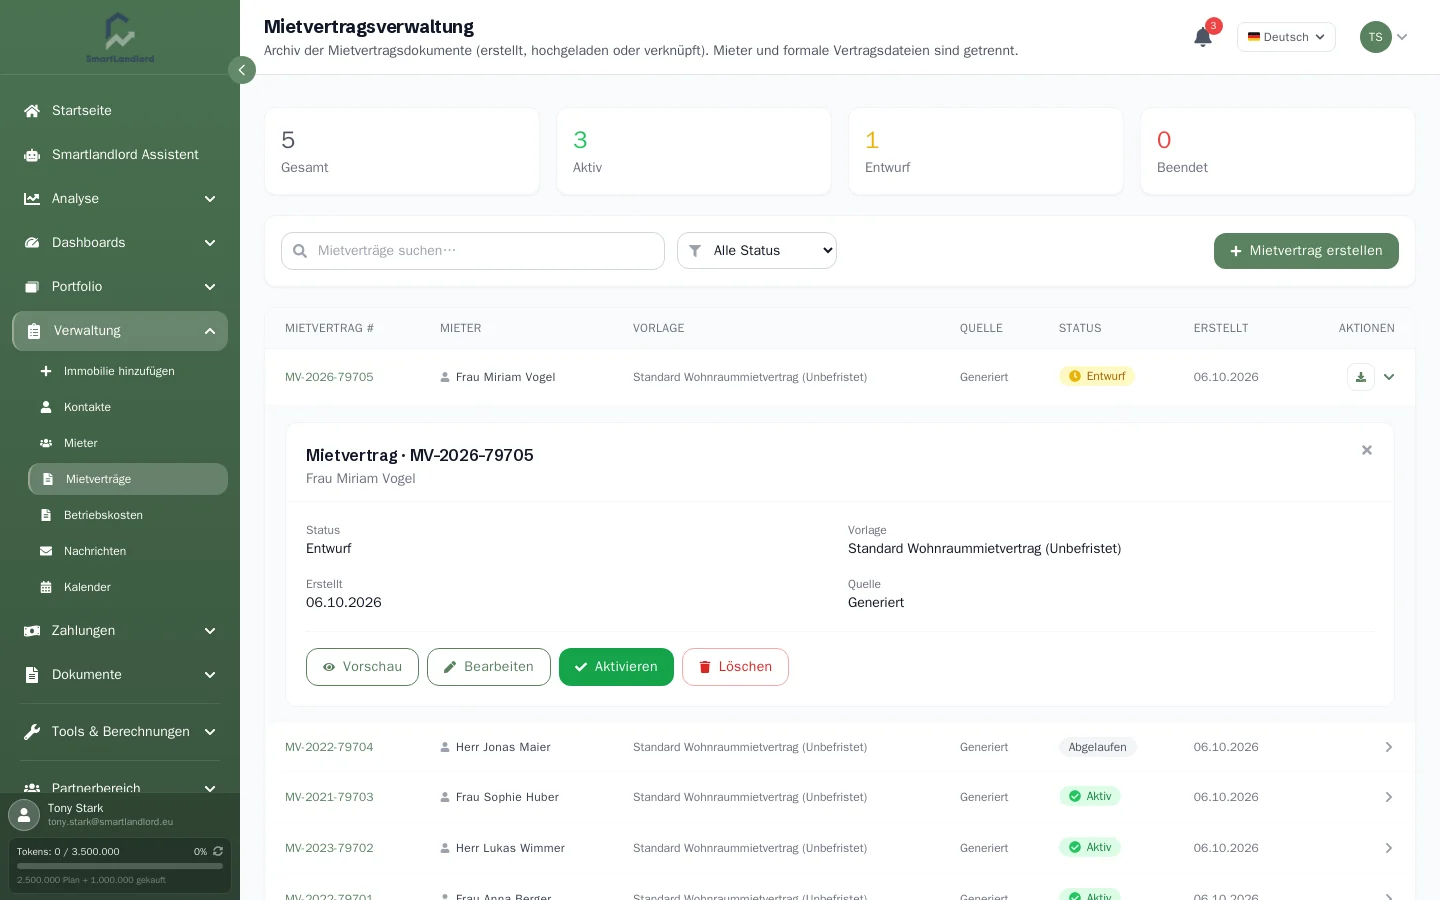
Task: Collapse the Verwaltung menu section
Action: (120, 331)
